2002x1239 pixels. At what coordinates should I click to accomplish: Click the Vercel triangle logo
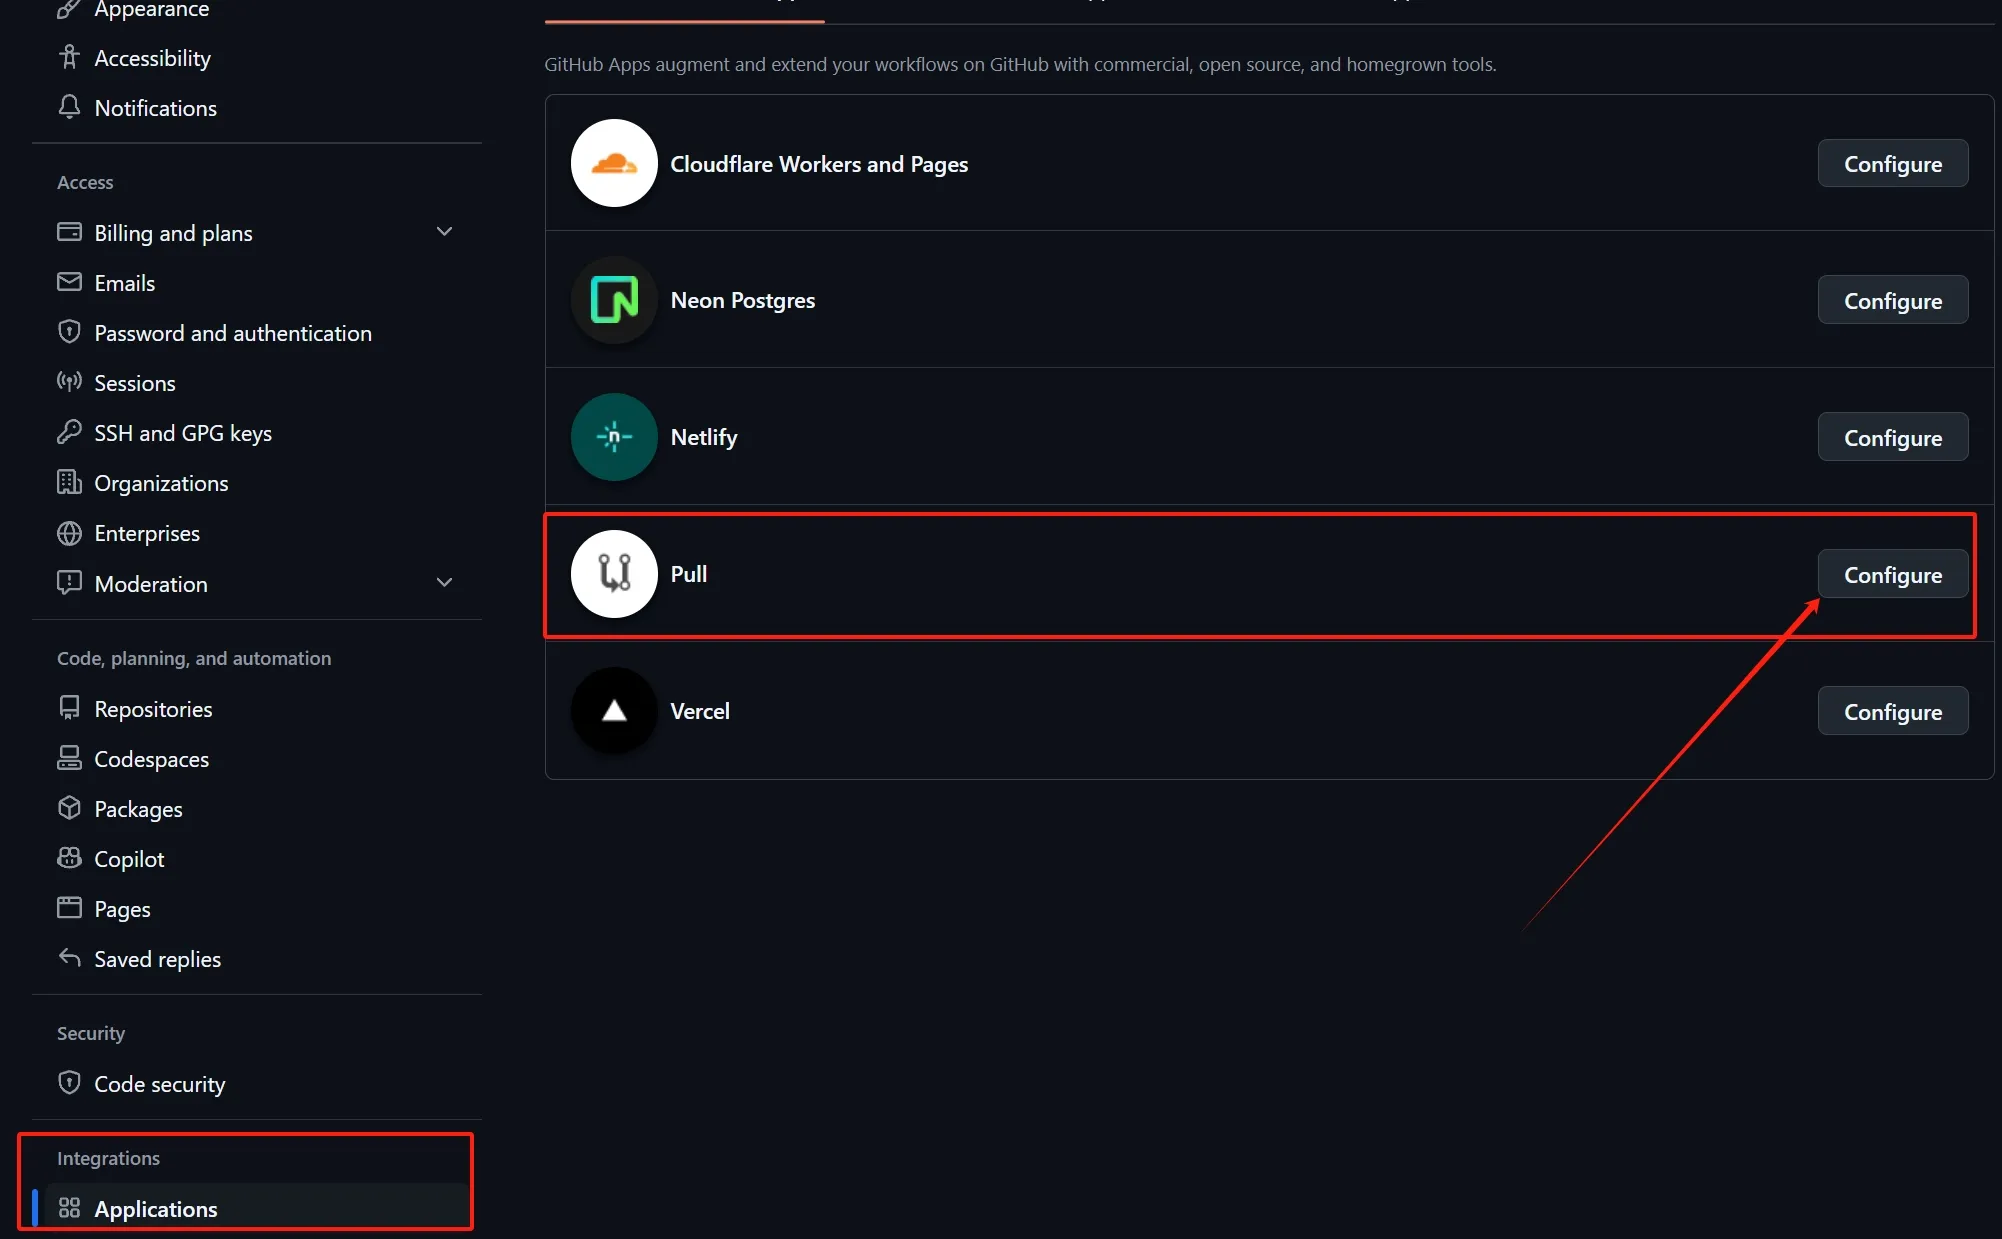coord(614,711)
